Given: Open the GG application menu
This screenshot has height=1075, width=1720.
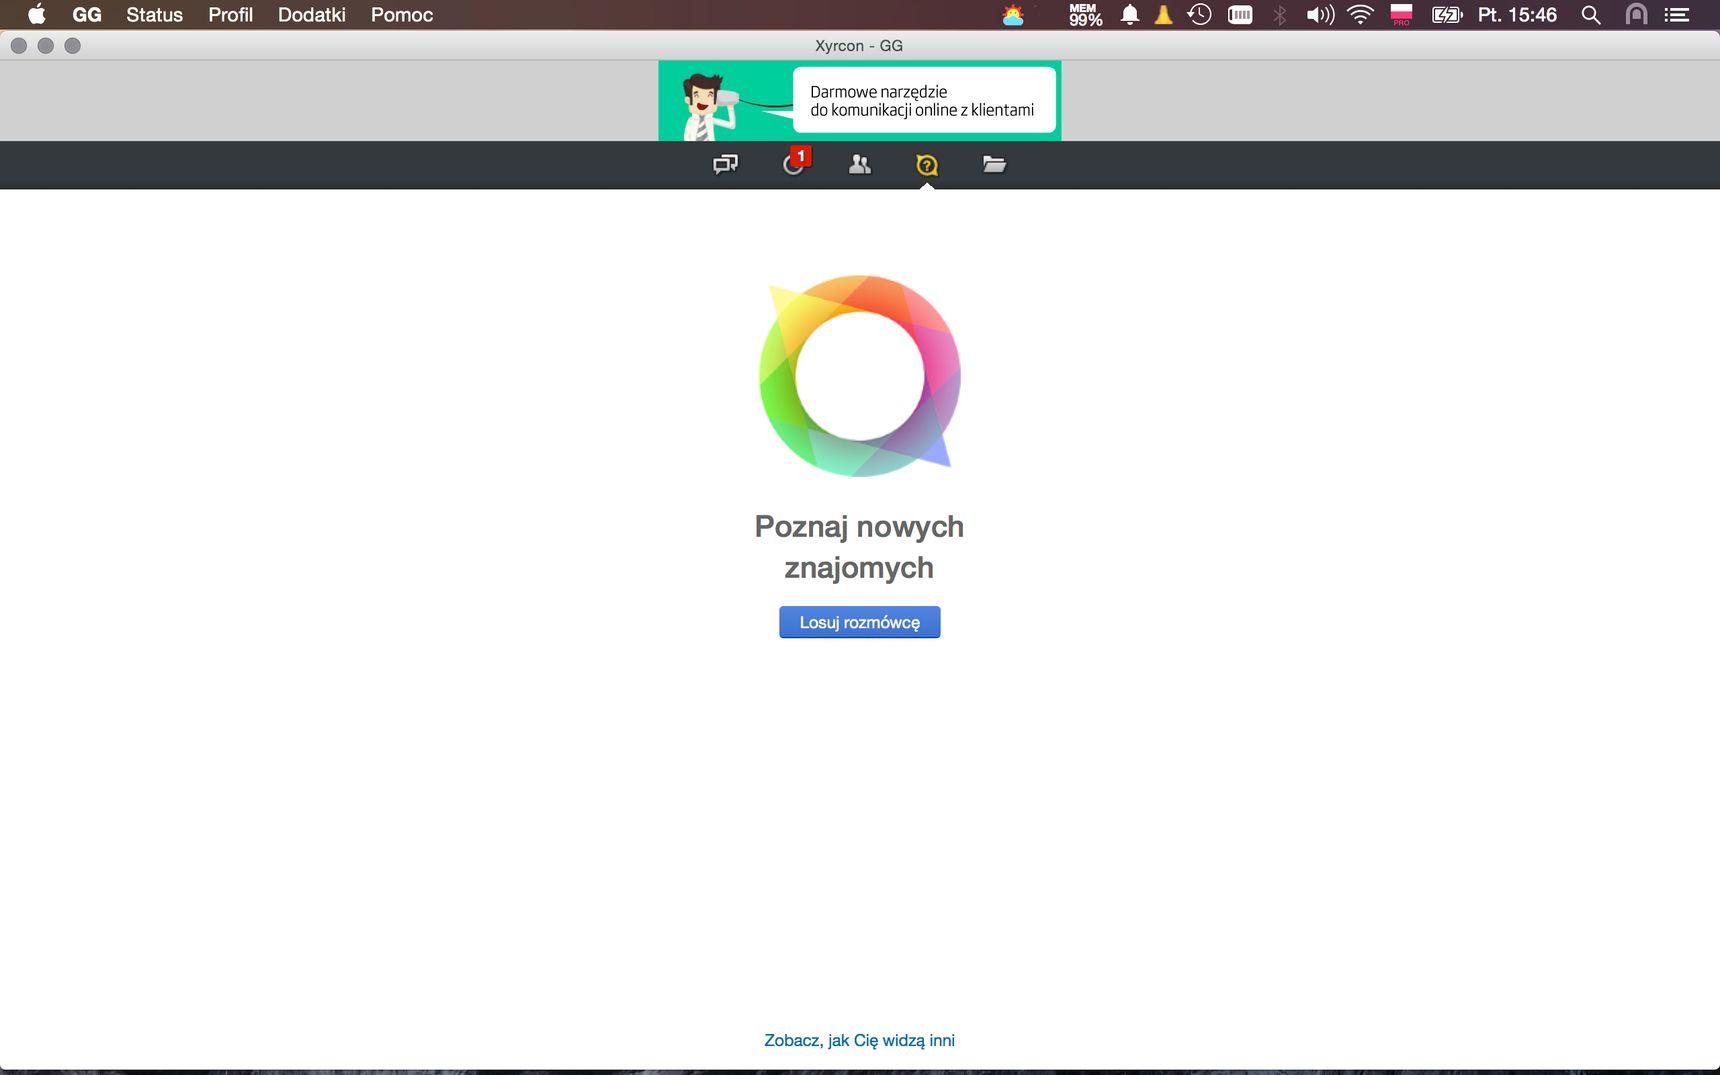Looking at the screenshot, I should click(x=87, y=15).
